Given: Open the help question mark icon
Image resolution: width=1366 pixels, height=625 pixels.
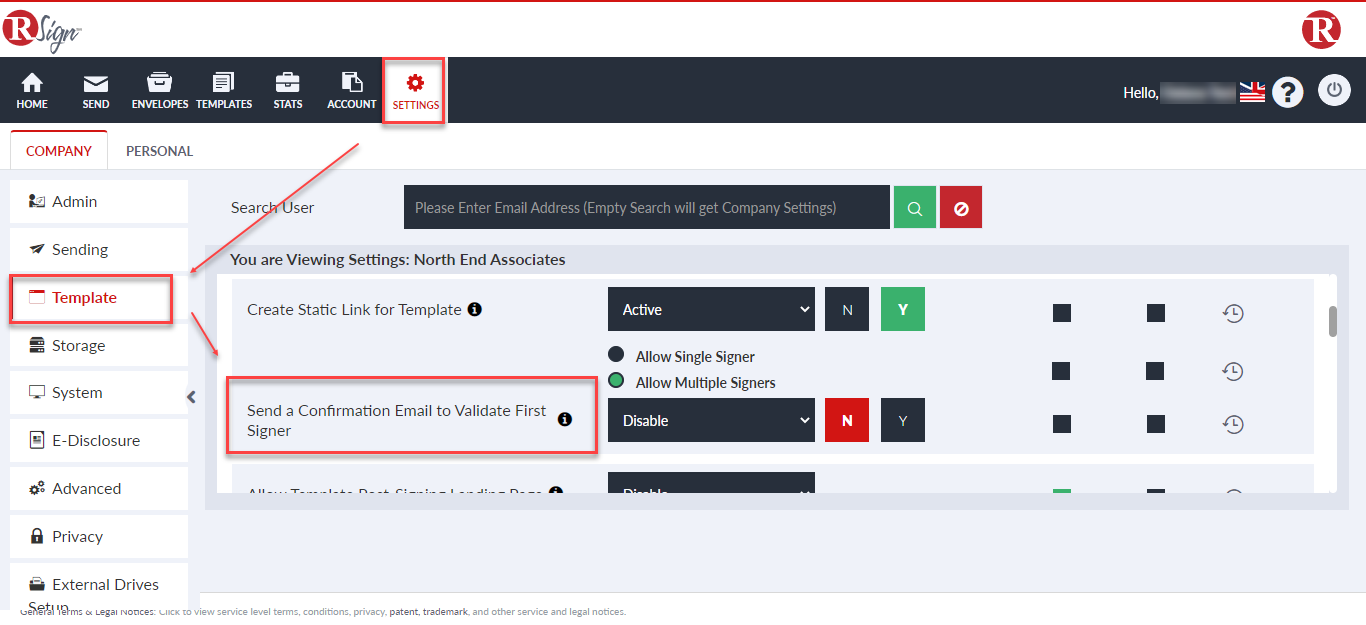Looking at the screenshot, I should [x=1288, y=92].
